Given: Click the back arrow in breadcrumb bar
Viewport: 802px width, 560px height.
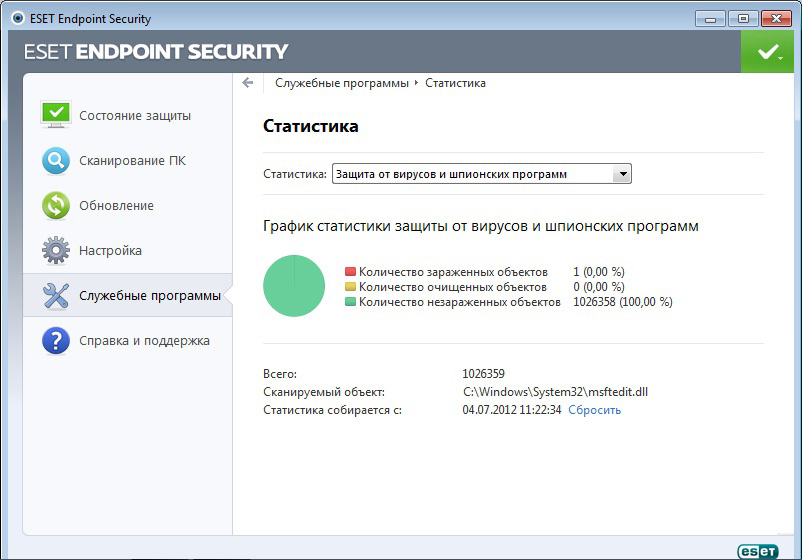Looking at the screenshot, I should [x=248, y=83].
